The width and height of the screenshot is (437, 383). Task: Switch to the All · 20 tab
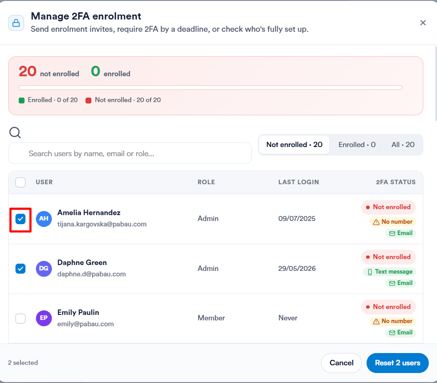[403, 145]
